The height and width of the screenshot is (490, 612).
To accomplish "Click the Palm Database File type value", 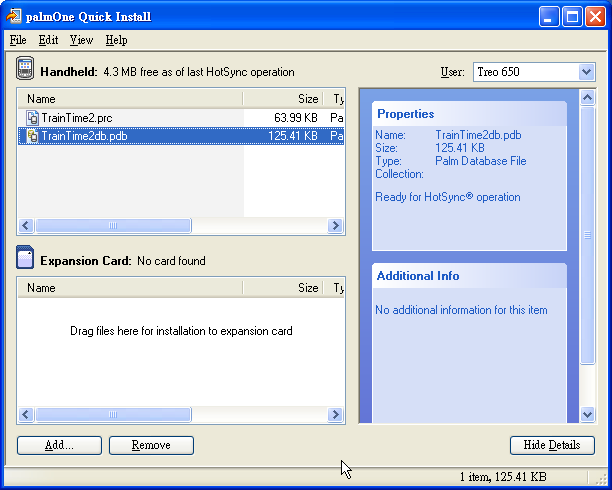I will (x=480, y=161).
